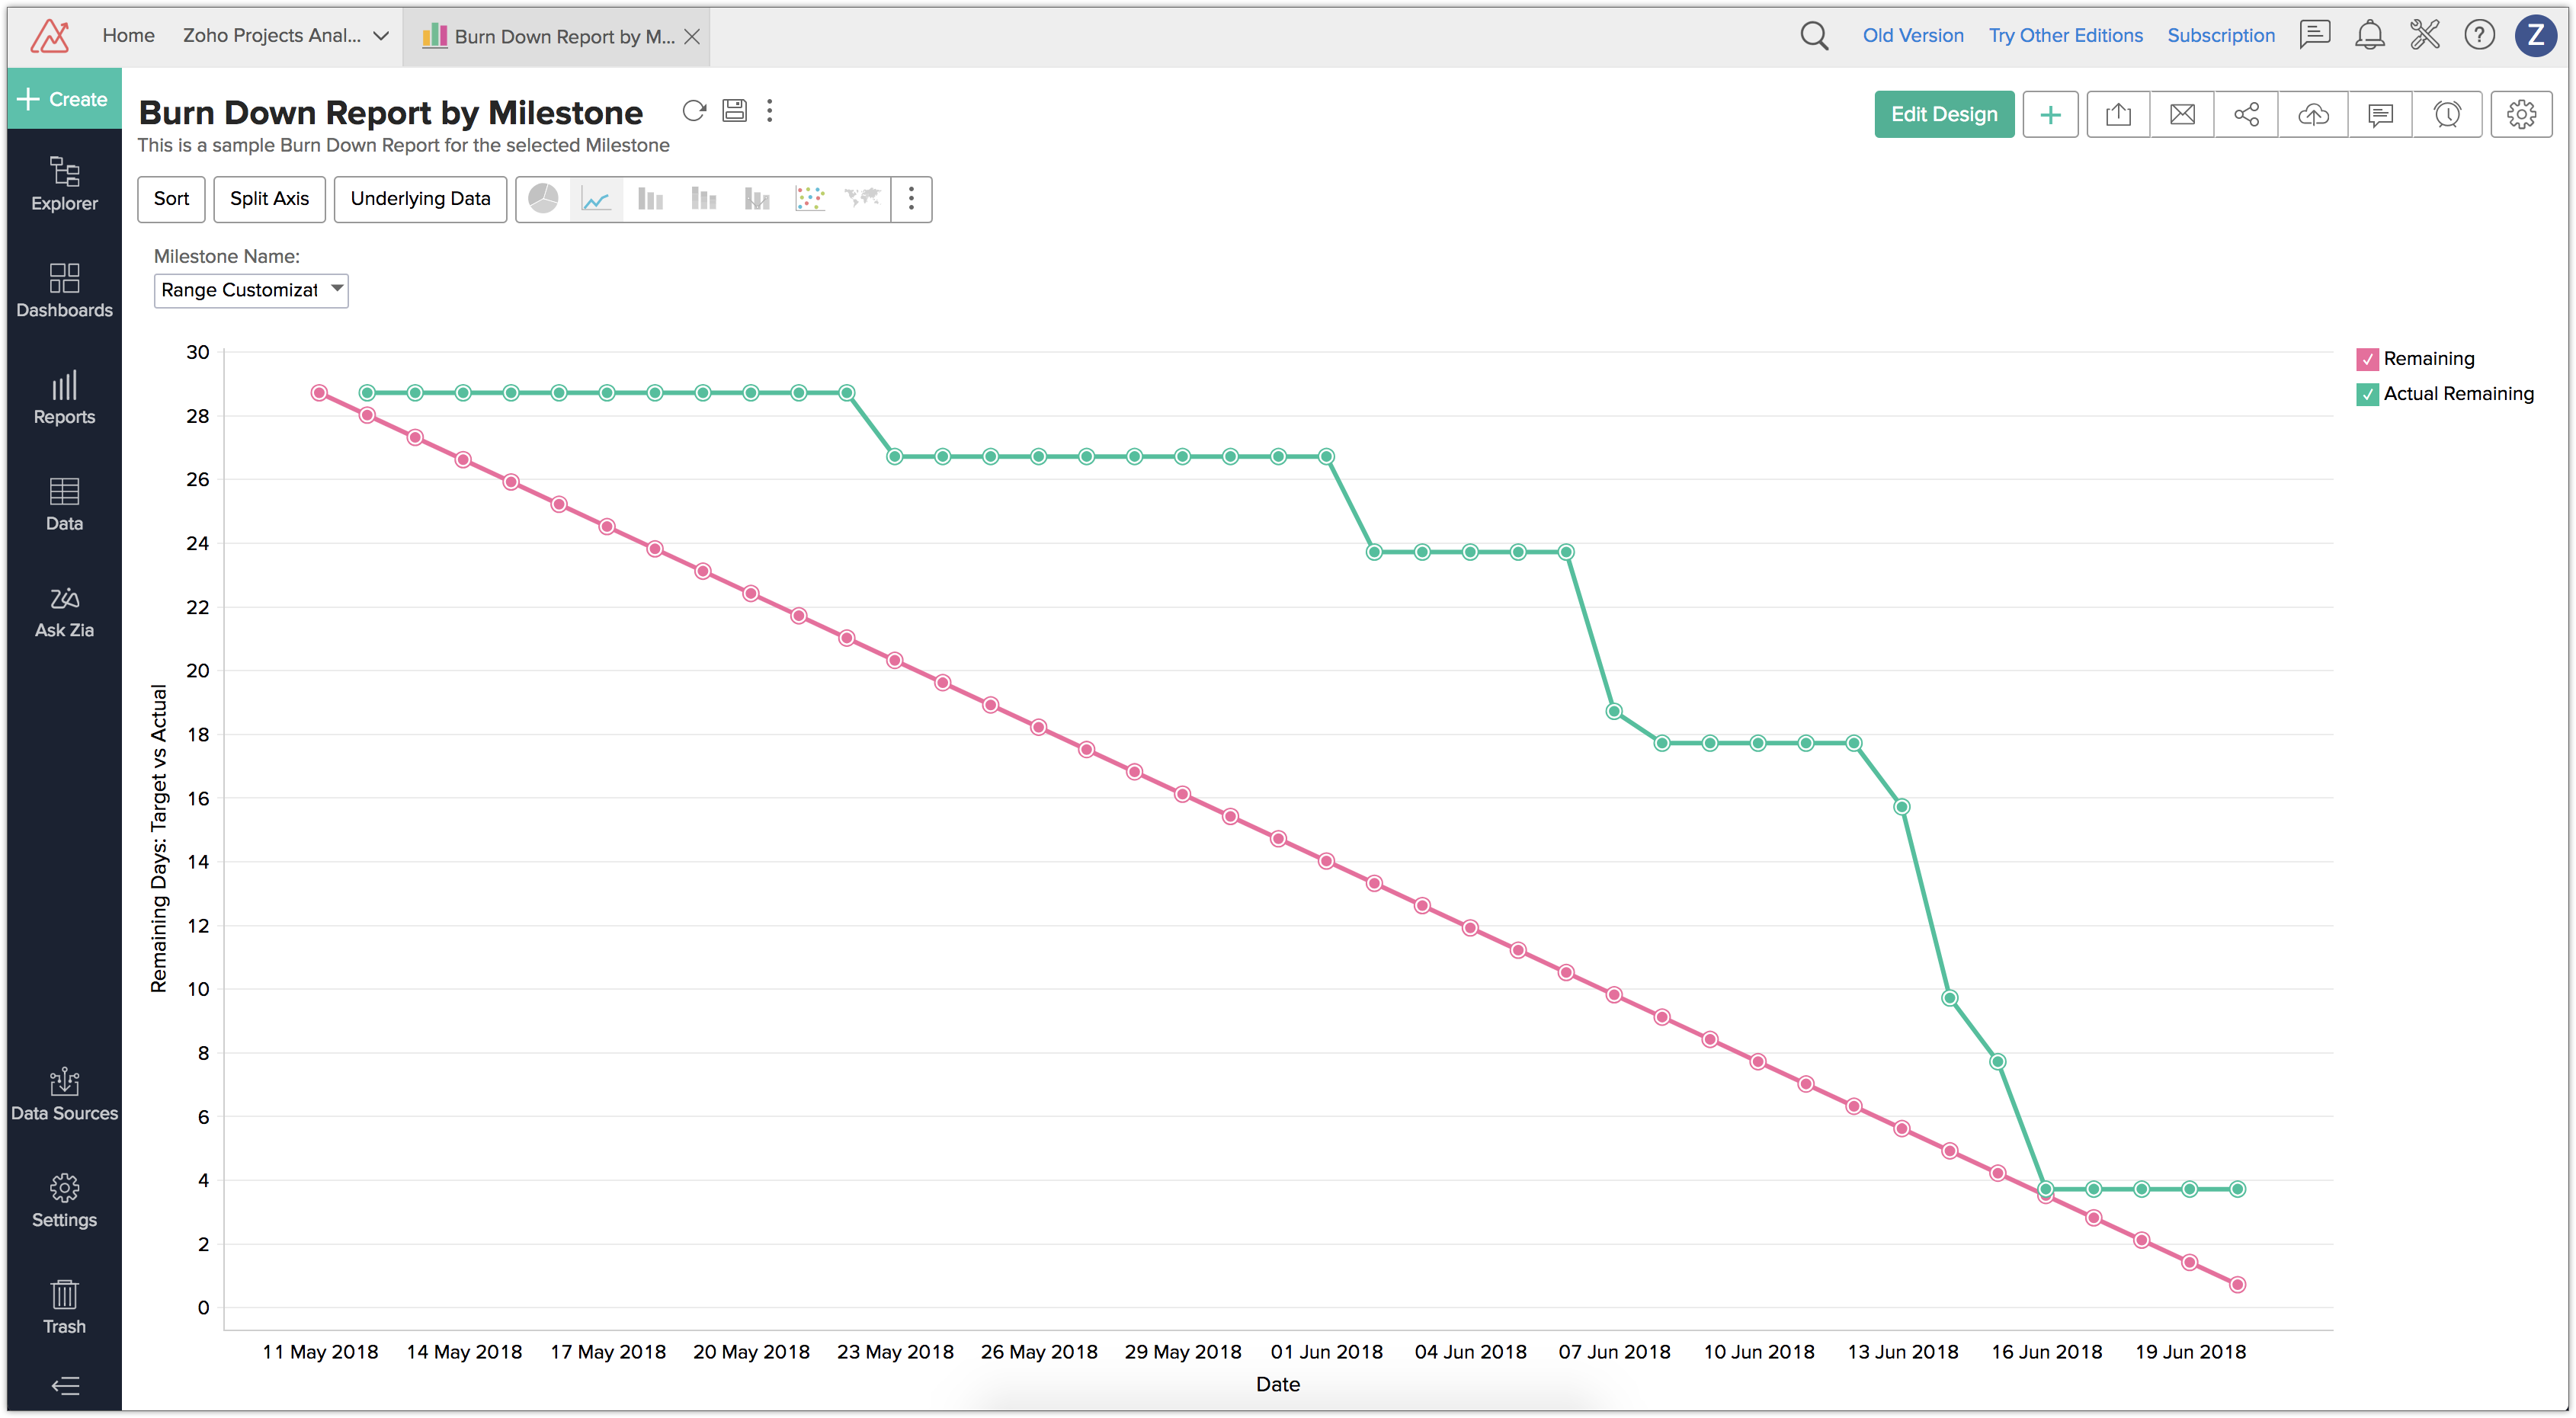This screenshot has height=1418, width=2576.
Task: Open the email report icon
Action: [2182, 115]
